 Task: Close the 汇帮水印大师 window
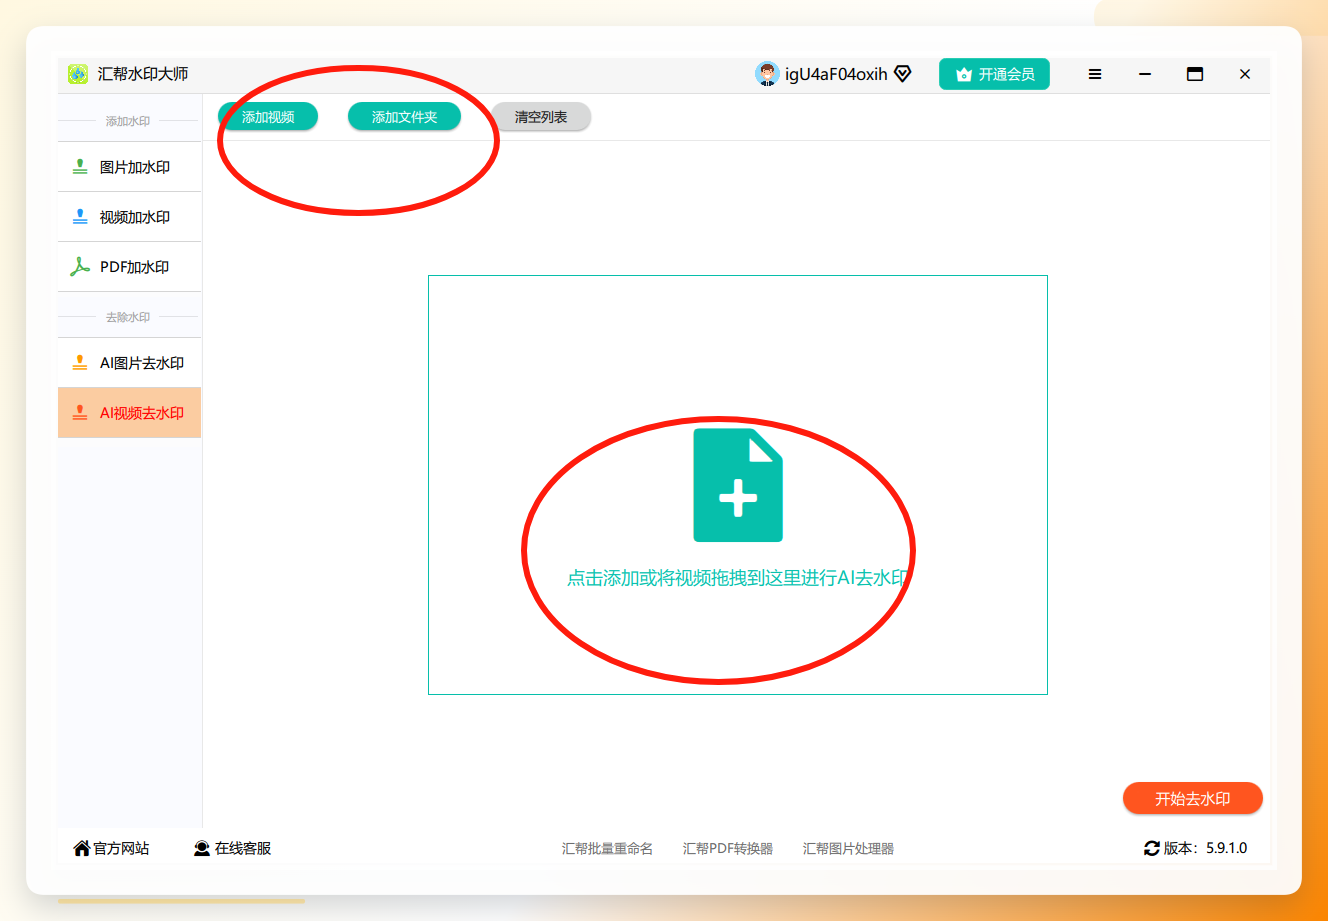point(1245,74)
